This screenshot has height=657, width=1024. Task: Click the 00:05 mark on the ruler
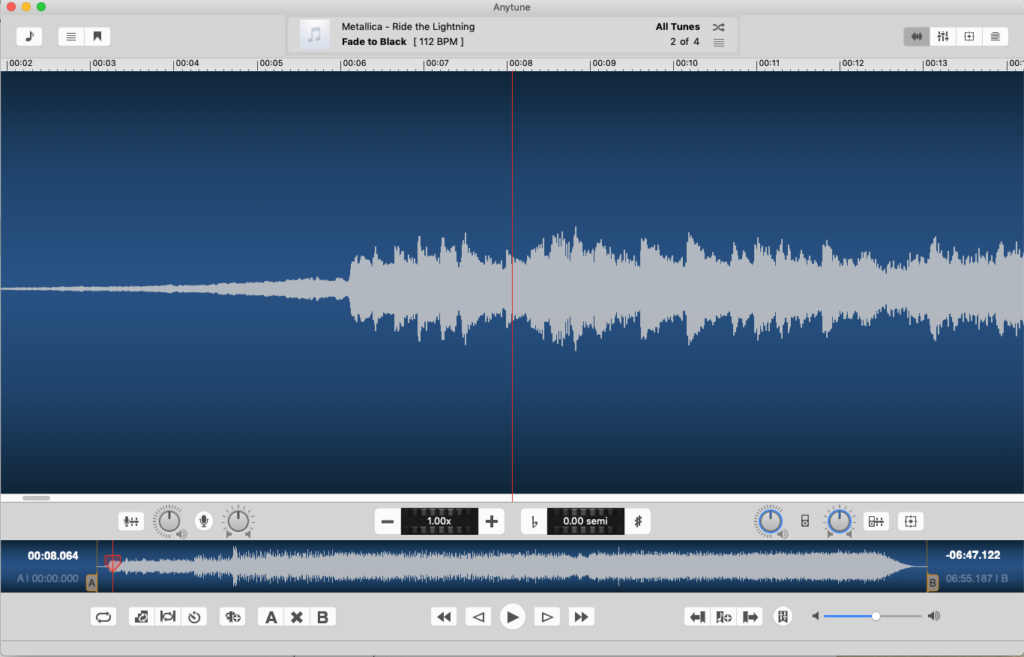(270, 63)
